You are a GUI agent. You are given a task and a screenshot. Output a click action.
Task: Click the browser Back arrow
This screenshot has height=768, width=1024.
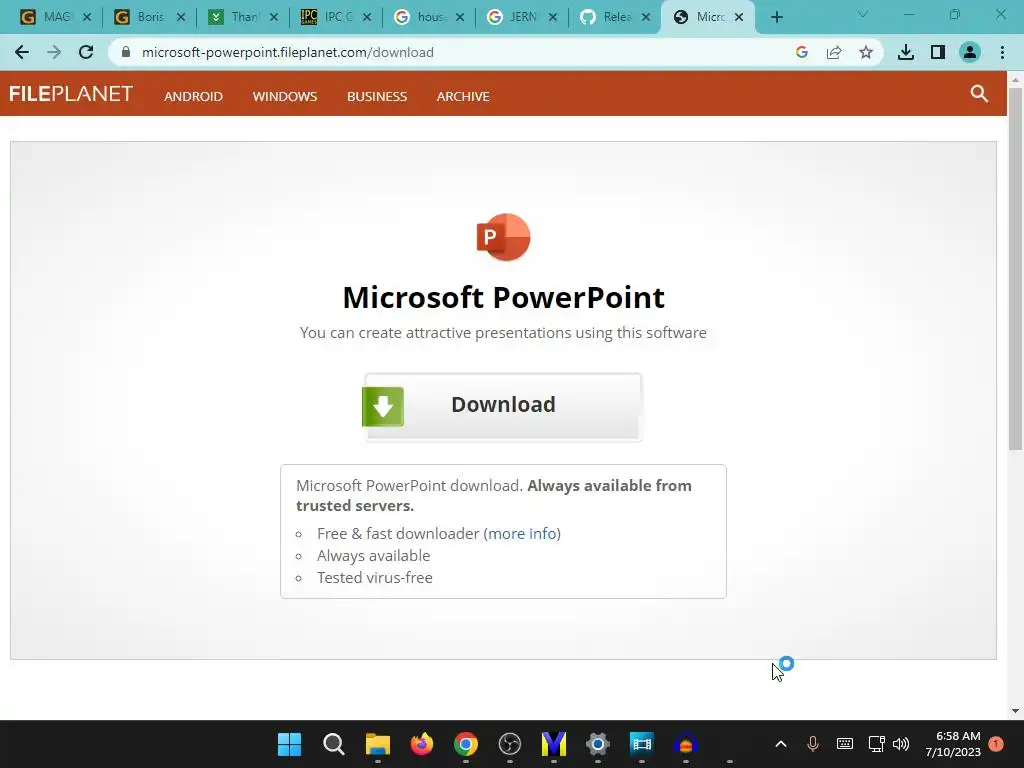tap(22, 52)
